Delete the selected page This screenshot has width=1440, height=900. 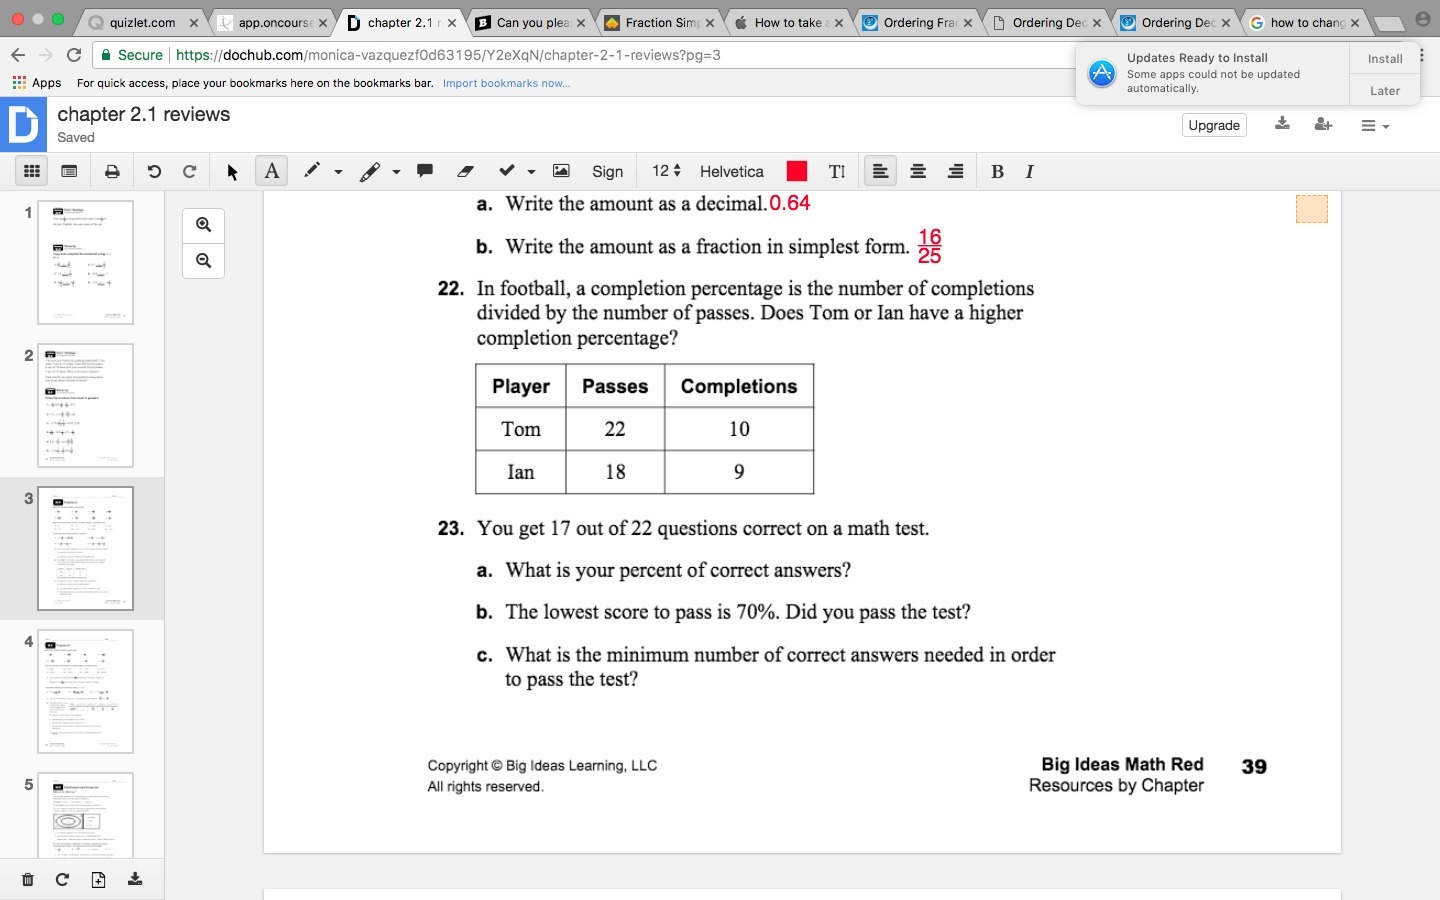click(x=28, y=879)
